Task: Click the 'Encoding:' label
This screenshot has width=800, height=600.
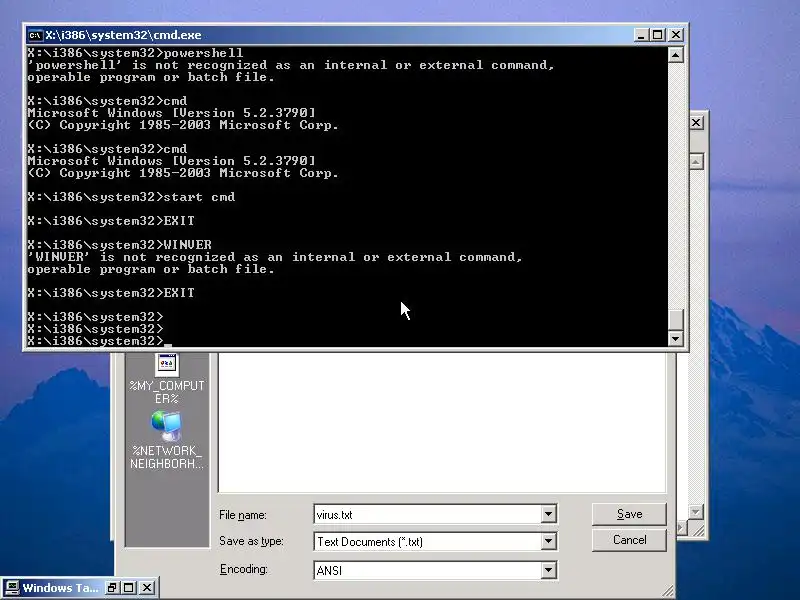Action: [244, 569]
